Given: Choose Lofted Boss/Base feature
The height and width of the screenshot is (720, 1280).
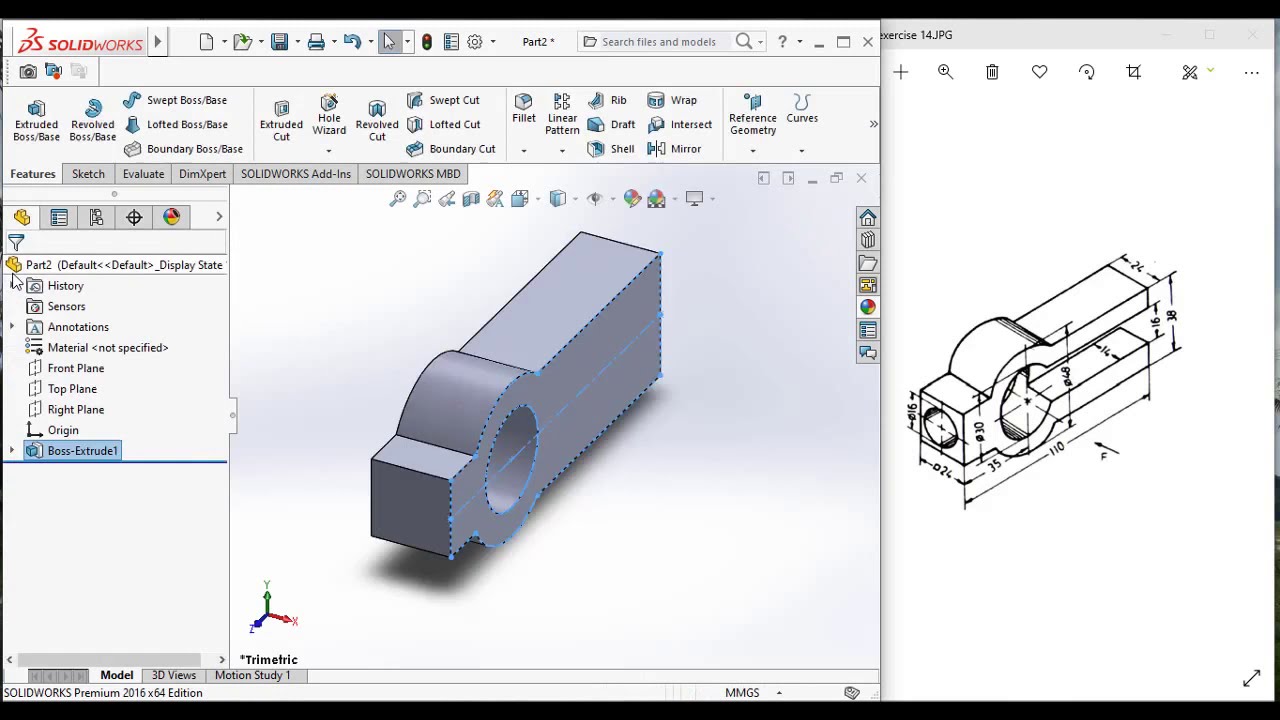Looking at the screenshot, I should pos(175,124).
